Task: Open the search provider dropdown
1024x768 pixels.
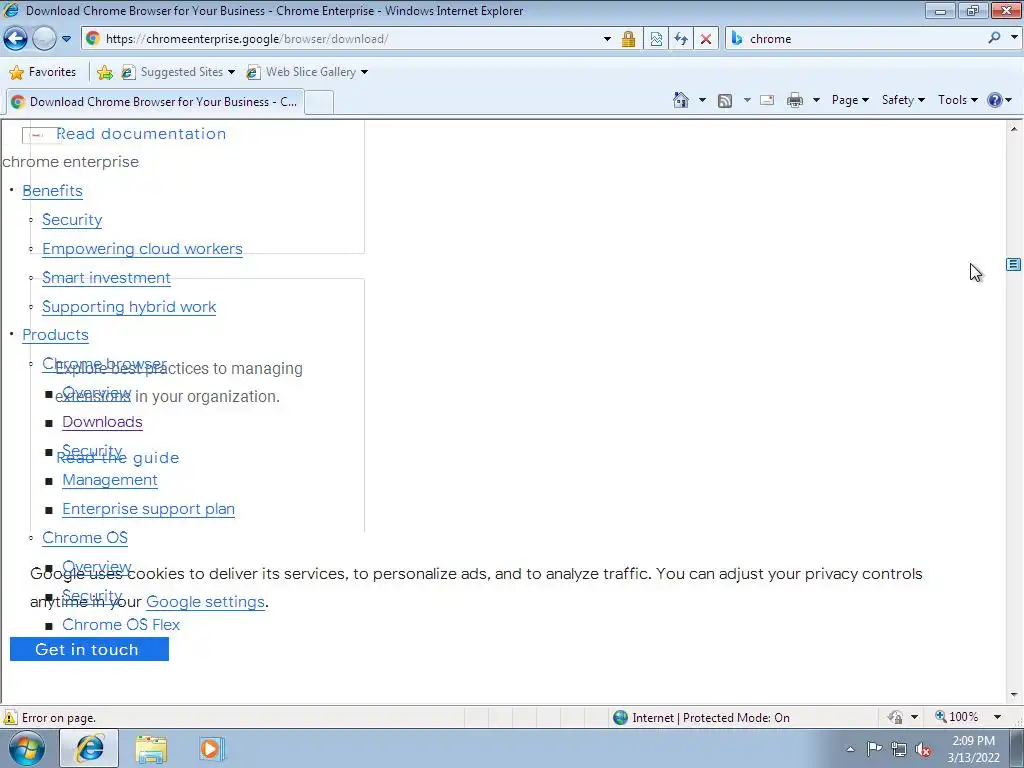Action: click(1014, 38)
